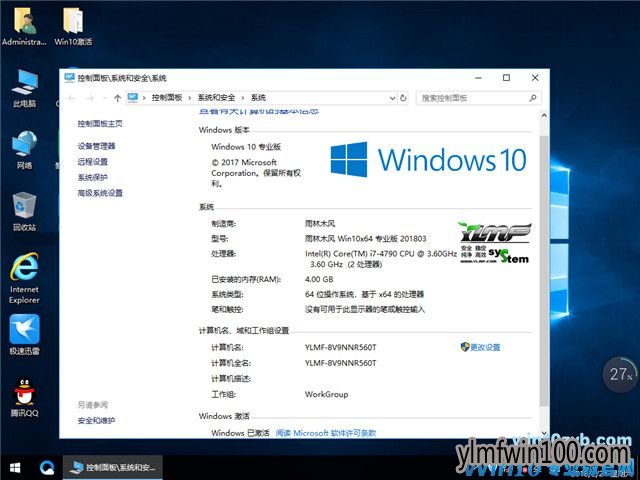Click computer name YLMF-8V9NNR560T beside 计算机名

(340, 347)
